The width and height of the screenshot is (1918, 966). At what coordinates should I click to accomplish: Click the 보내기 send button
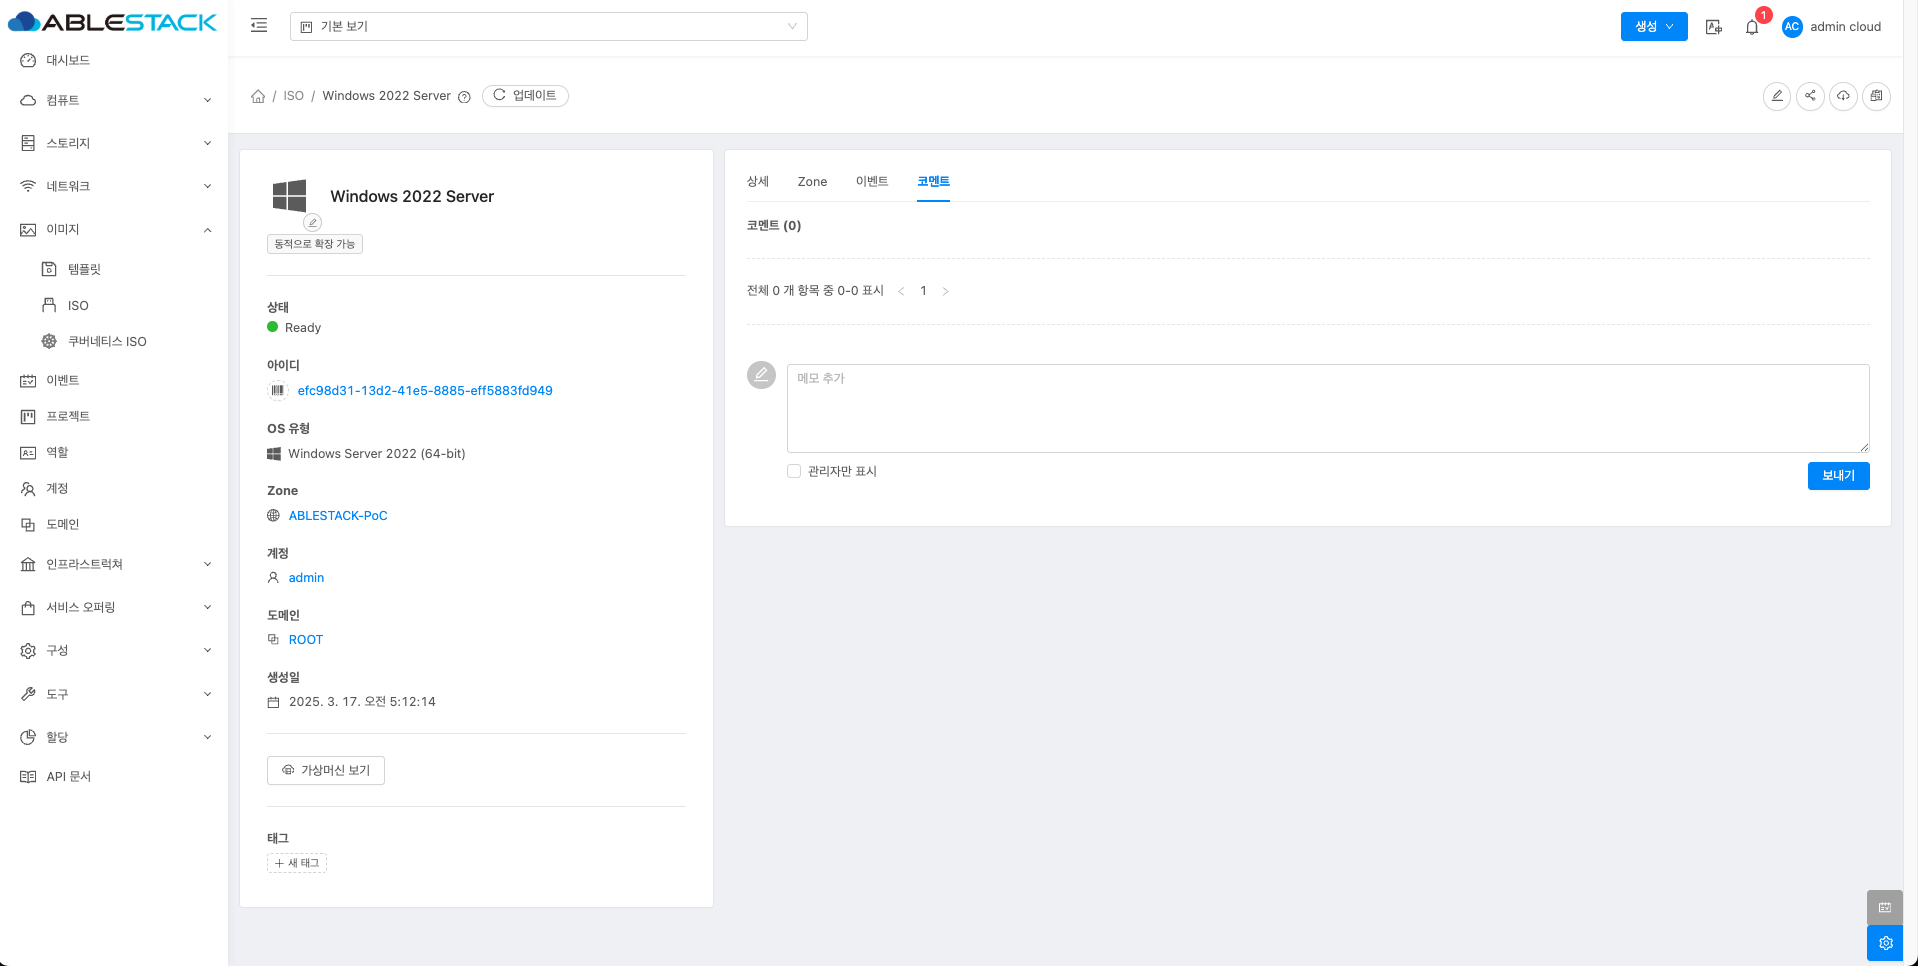[x=1838, y=476]
